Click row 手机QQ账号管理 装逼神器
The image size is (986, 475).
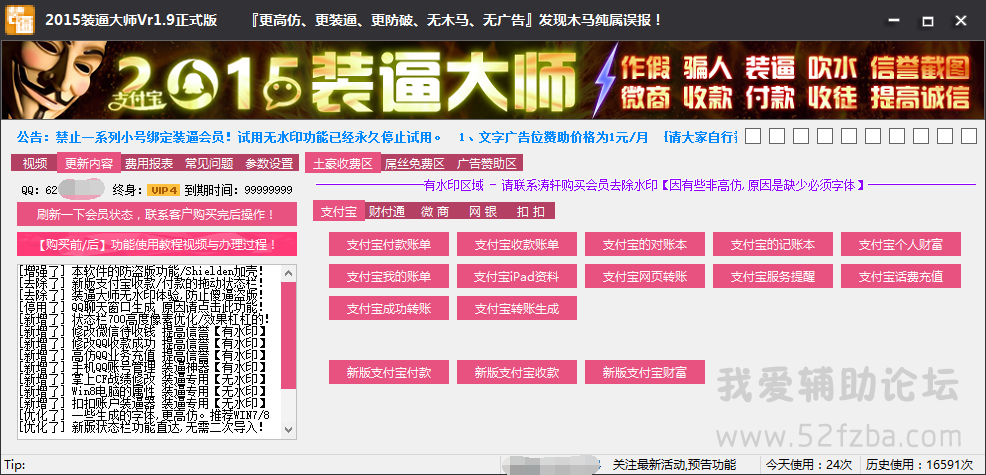tap(143, 367)
